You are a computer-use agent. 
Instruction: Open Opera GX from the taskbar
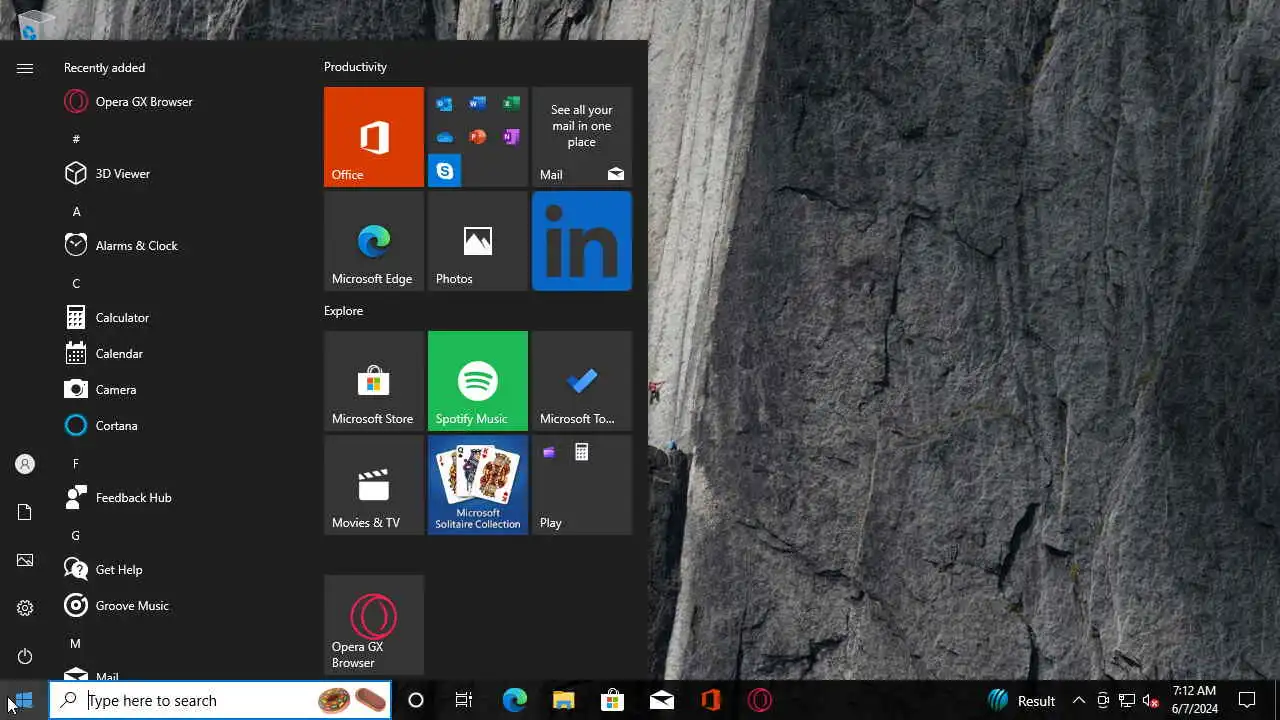coord(760,700)
